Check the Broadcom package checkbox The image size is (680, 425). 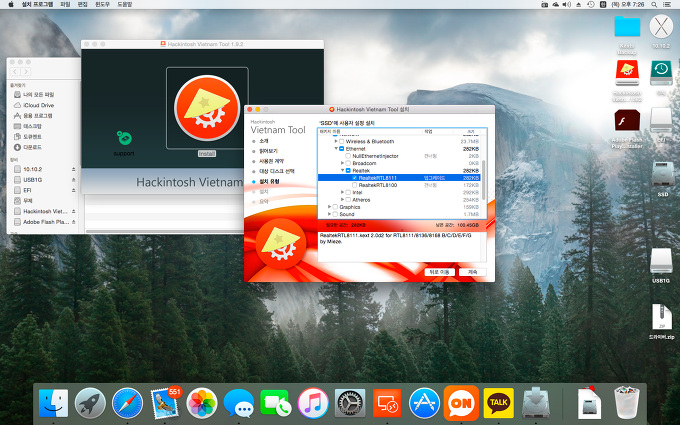[x=348, y=163]
